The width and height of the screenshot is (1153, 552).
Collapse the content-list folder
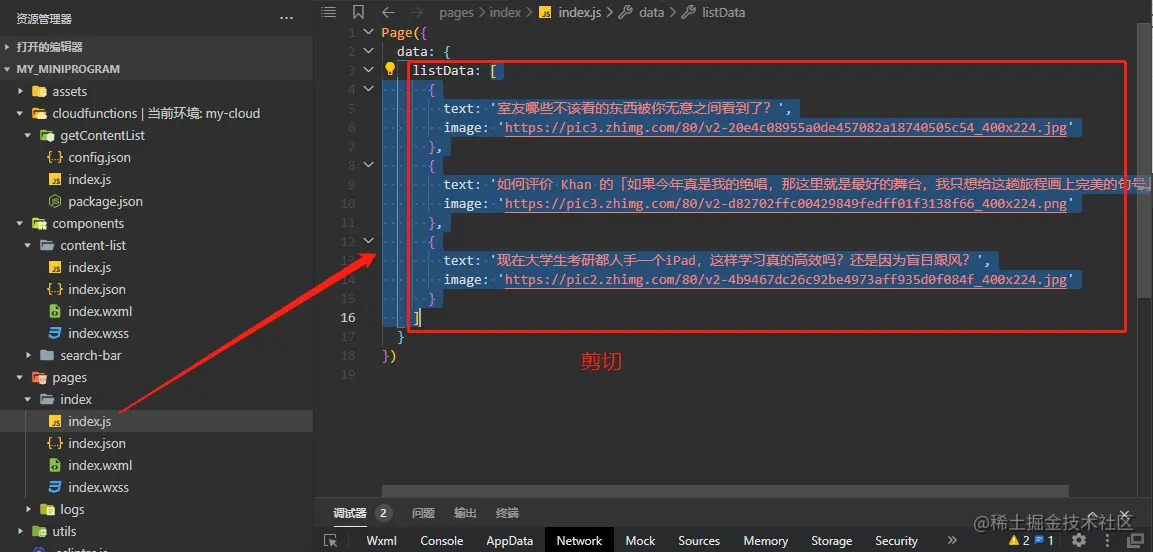coord(28,245)
